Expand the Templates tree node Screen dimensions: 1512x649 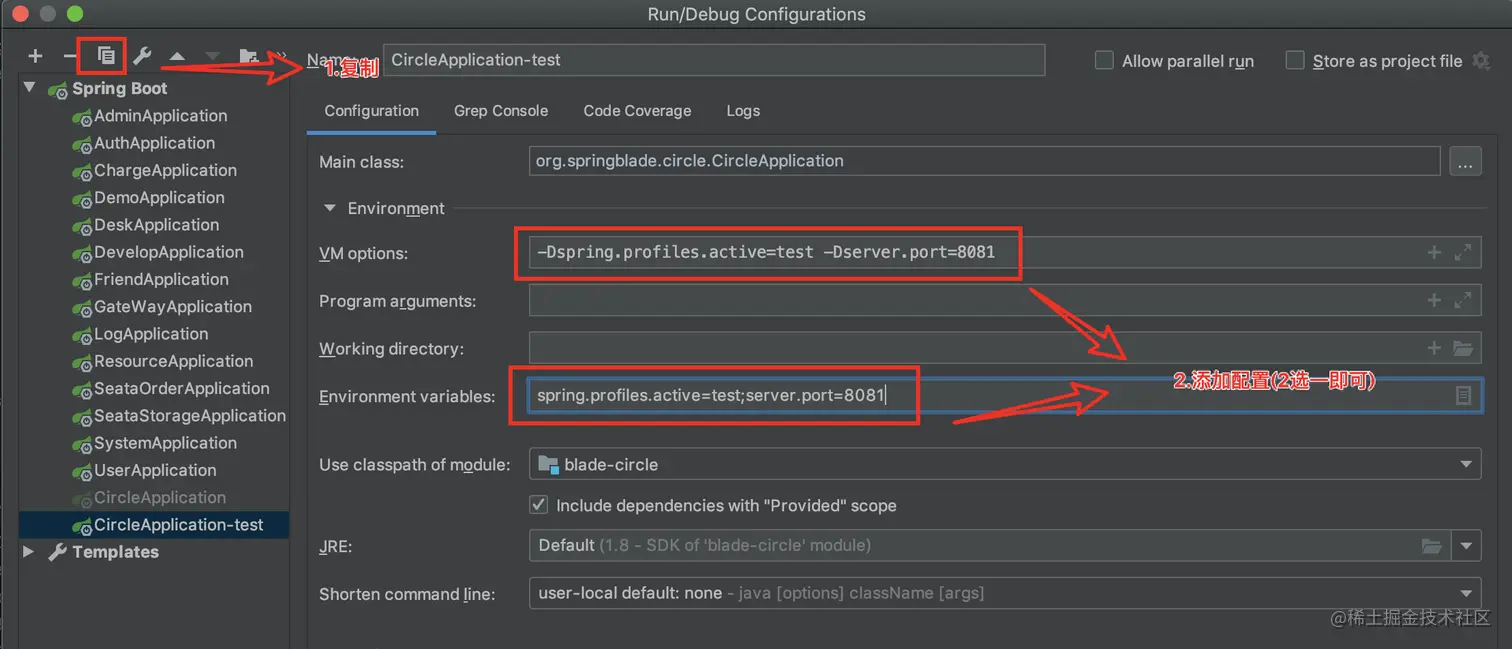29,552
